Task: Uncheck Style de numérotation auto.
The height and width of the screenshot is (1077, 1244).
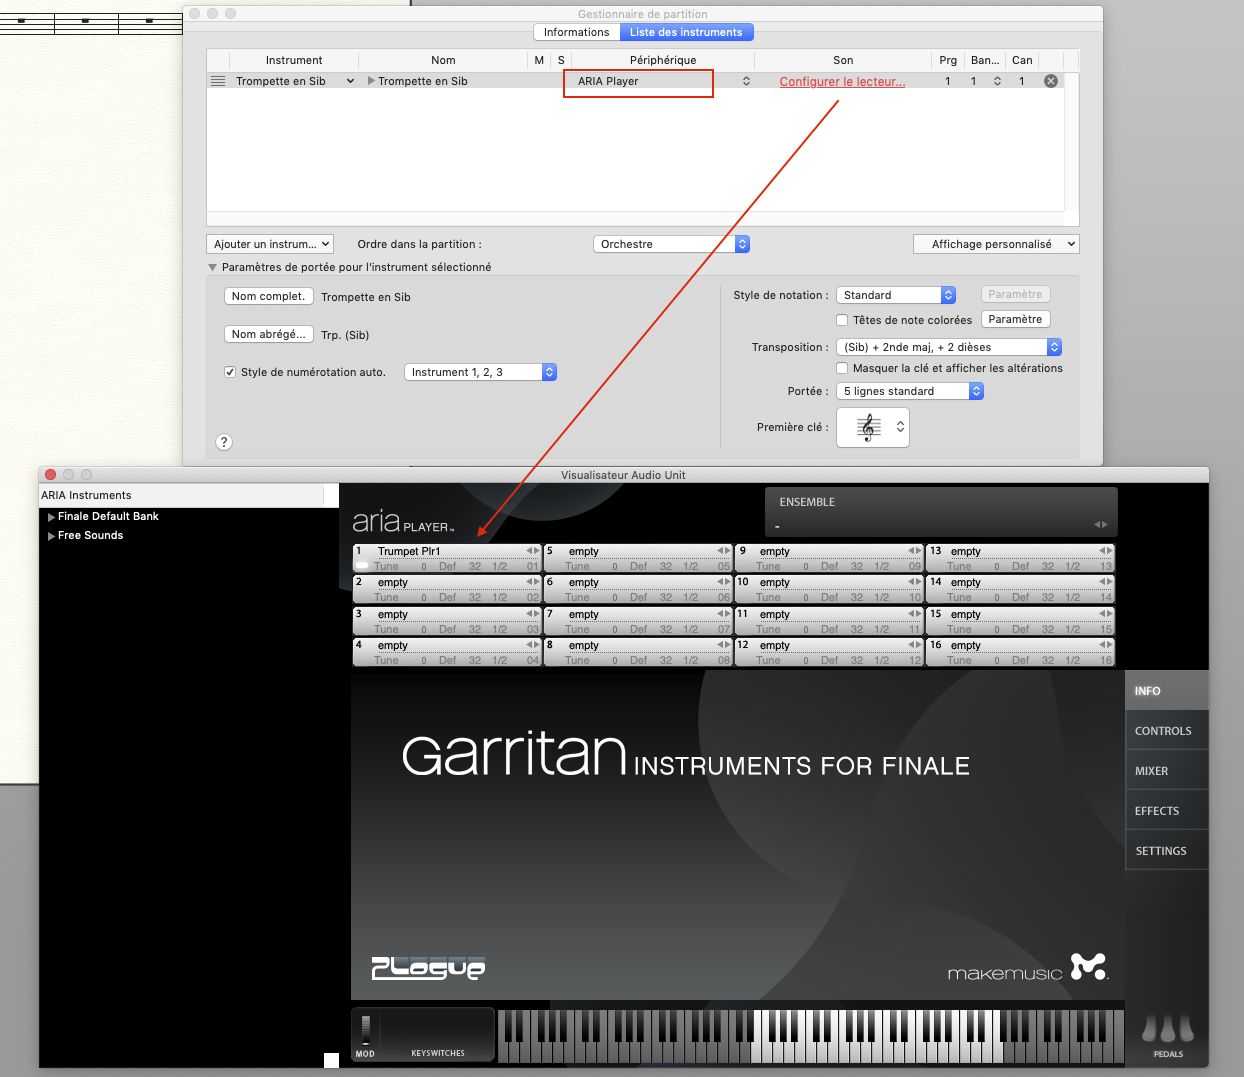Action: (230, 372)
